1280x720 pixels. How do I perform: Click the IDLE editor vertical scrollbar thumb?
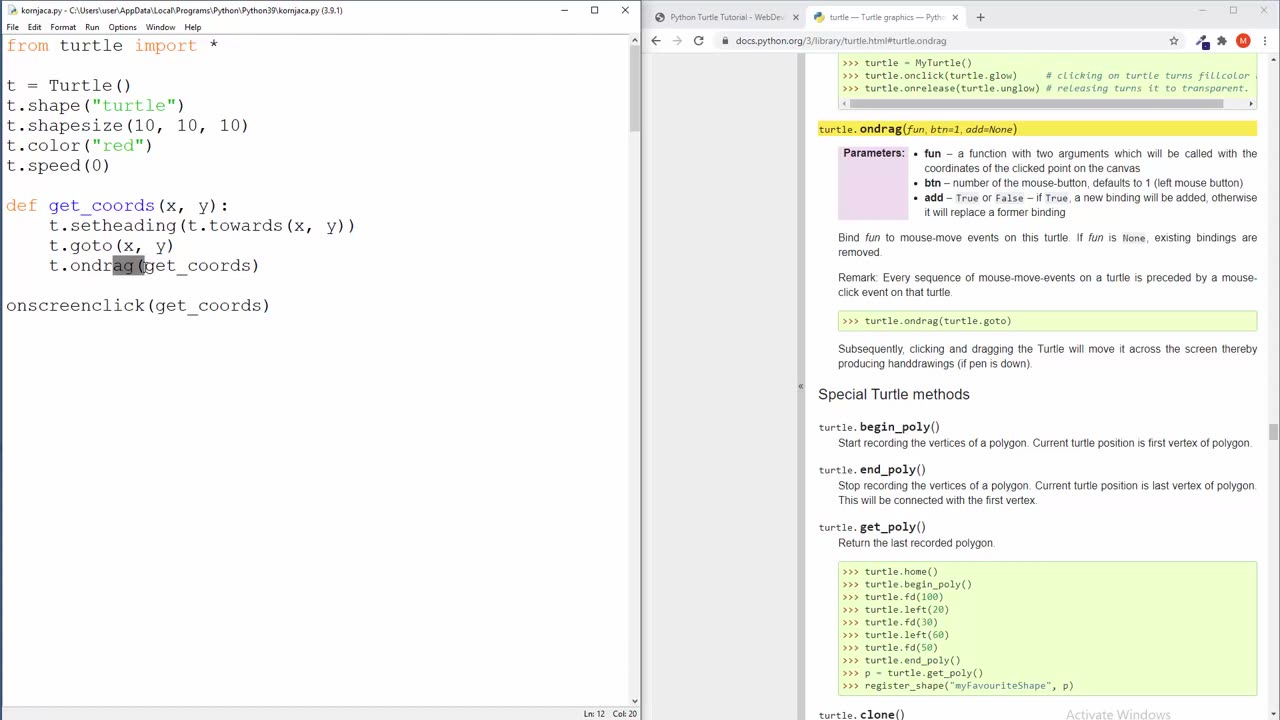click(634, 88)
